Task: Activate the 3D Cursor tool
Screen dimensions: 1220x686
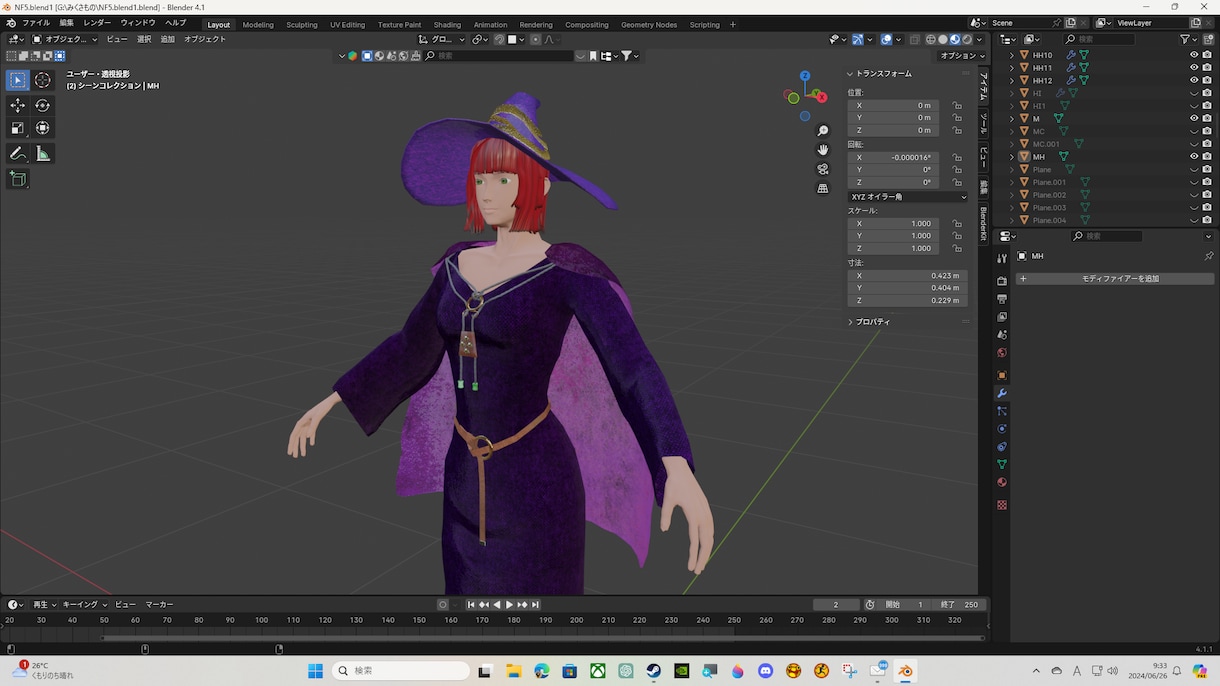Action: pos(43,80)
